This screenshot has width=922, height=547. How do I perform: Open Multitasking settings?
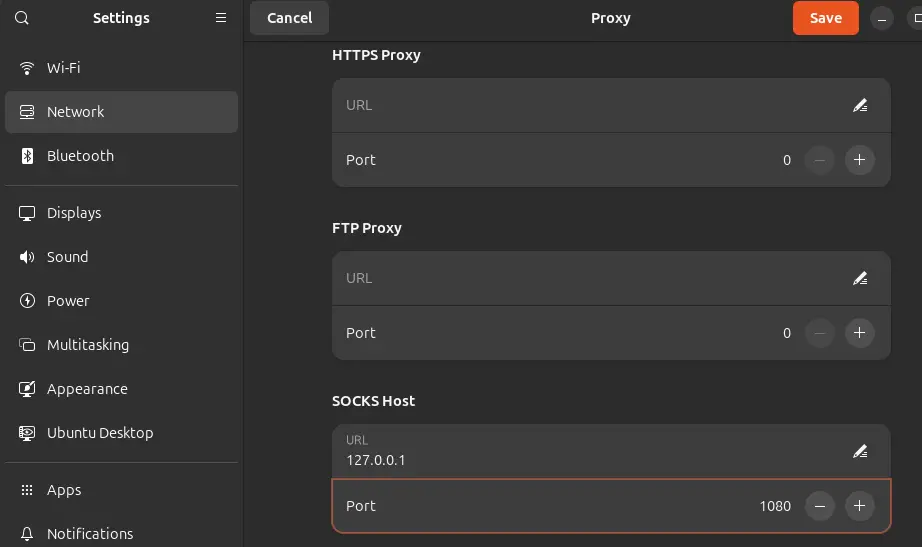coord(121,345)
